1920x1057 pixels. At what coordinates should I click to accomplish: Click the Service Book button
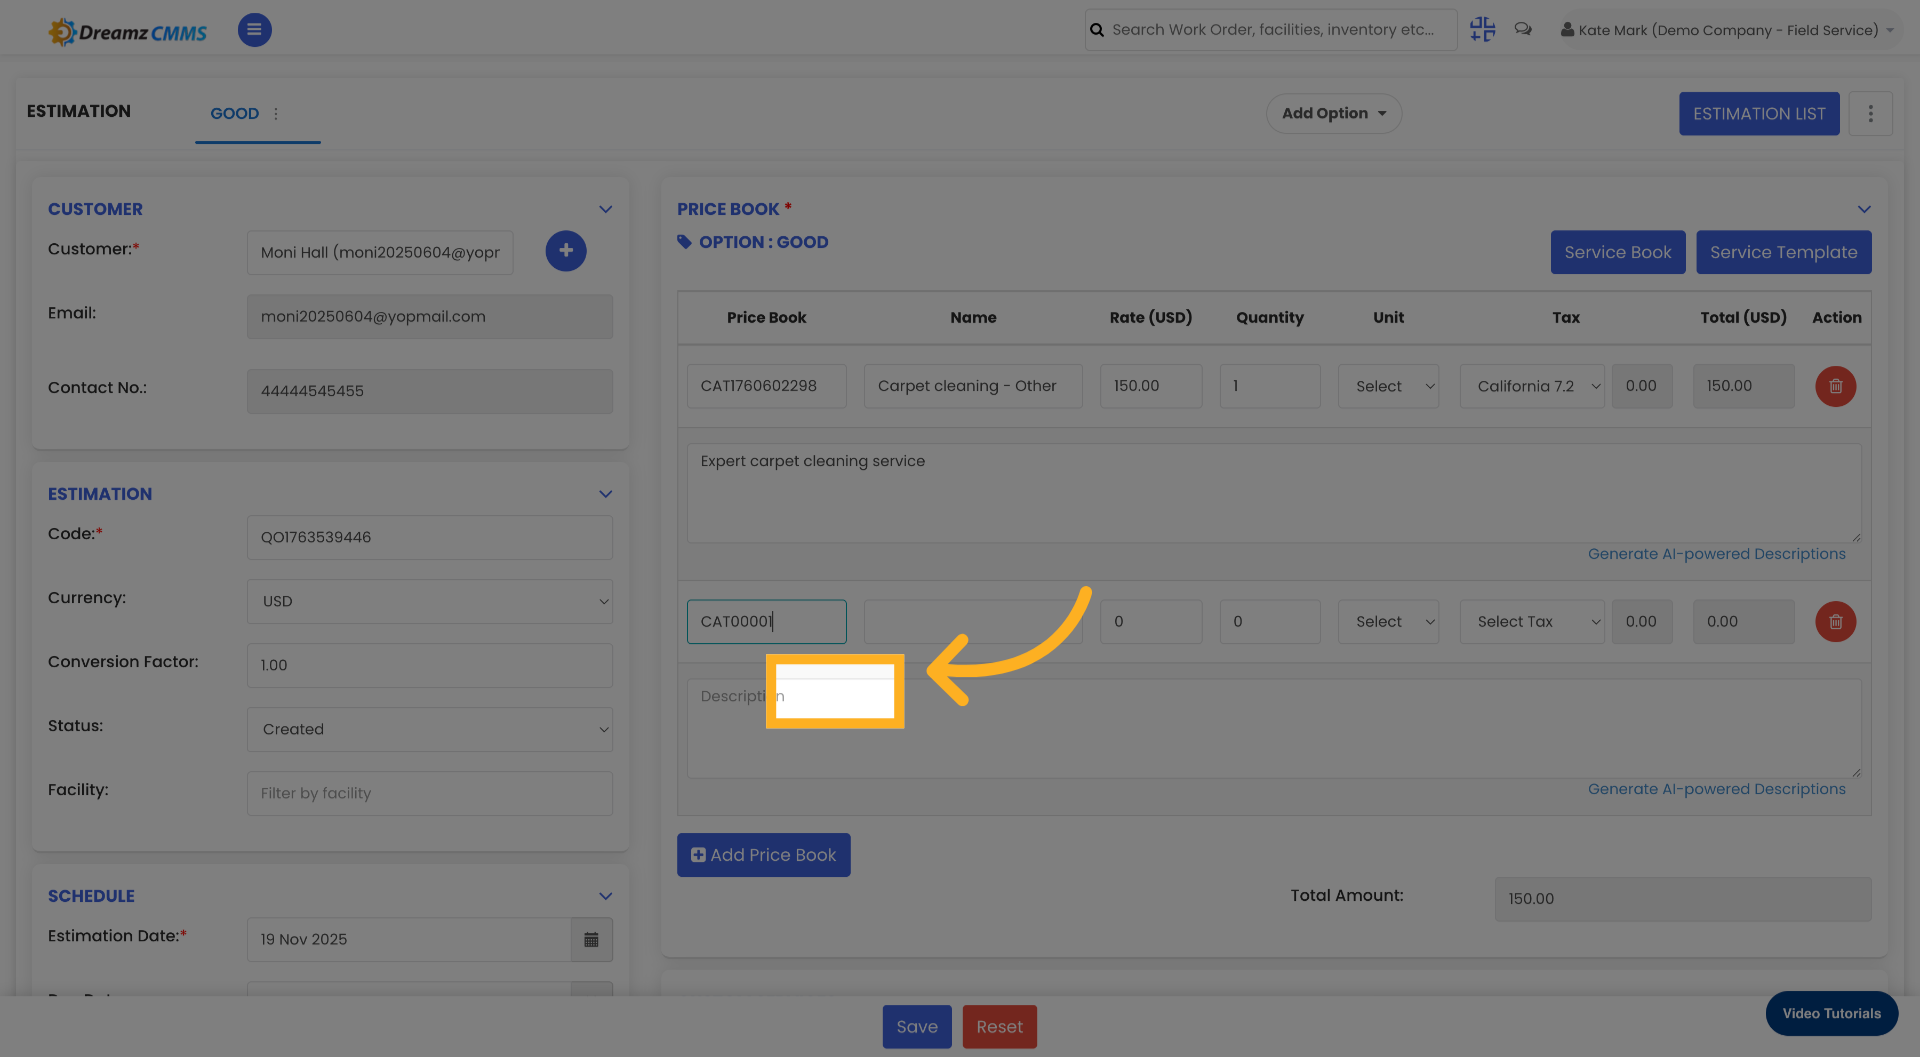1617,252
